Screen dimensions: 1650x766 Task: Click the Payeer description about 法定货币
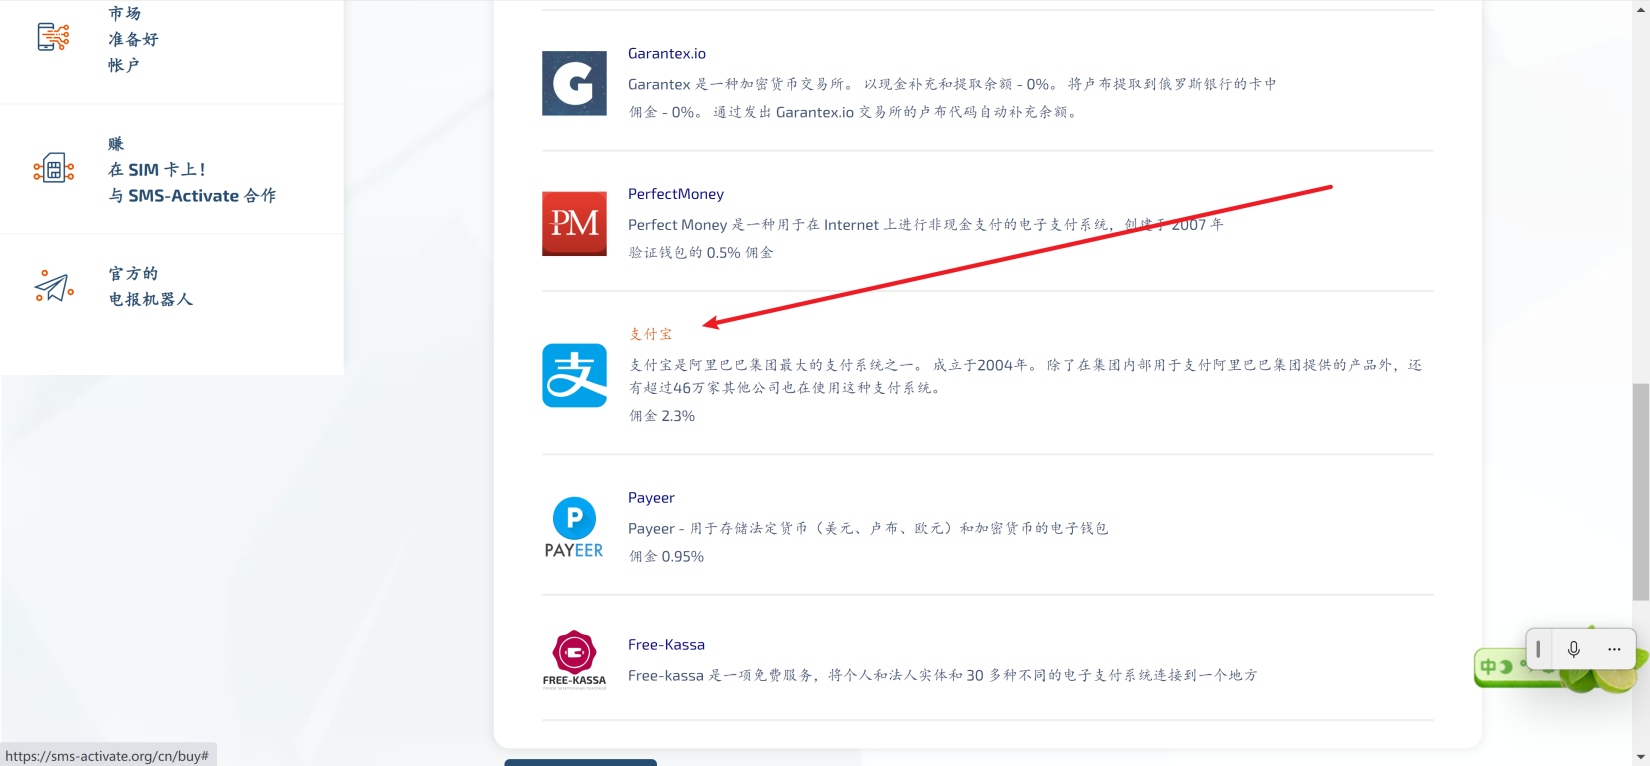[x=868, y=528]
